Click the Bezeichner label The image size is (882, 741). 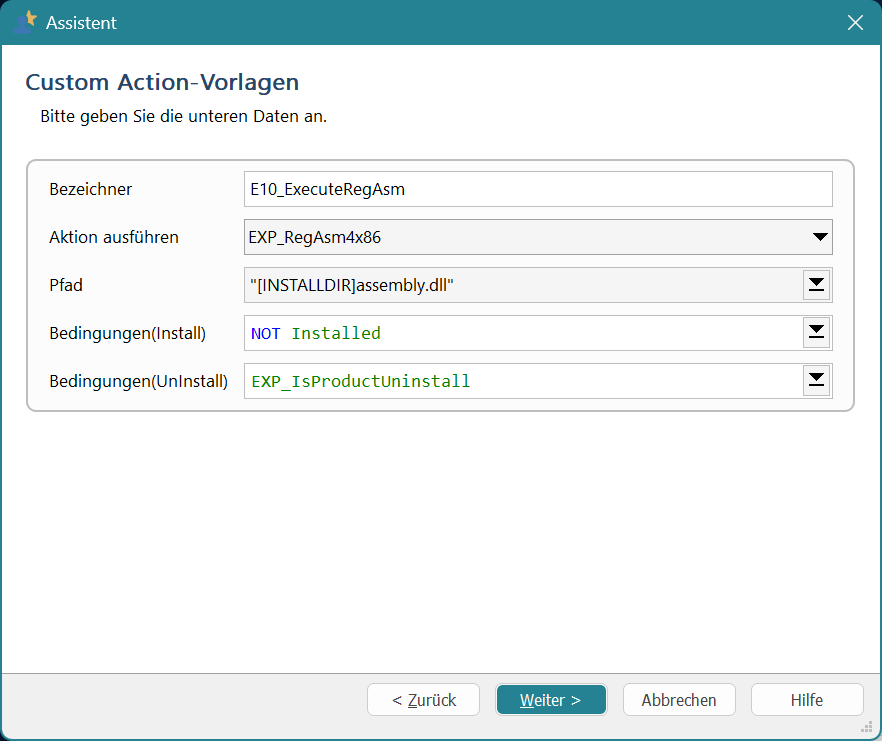click(90, 189)
